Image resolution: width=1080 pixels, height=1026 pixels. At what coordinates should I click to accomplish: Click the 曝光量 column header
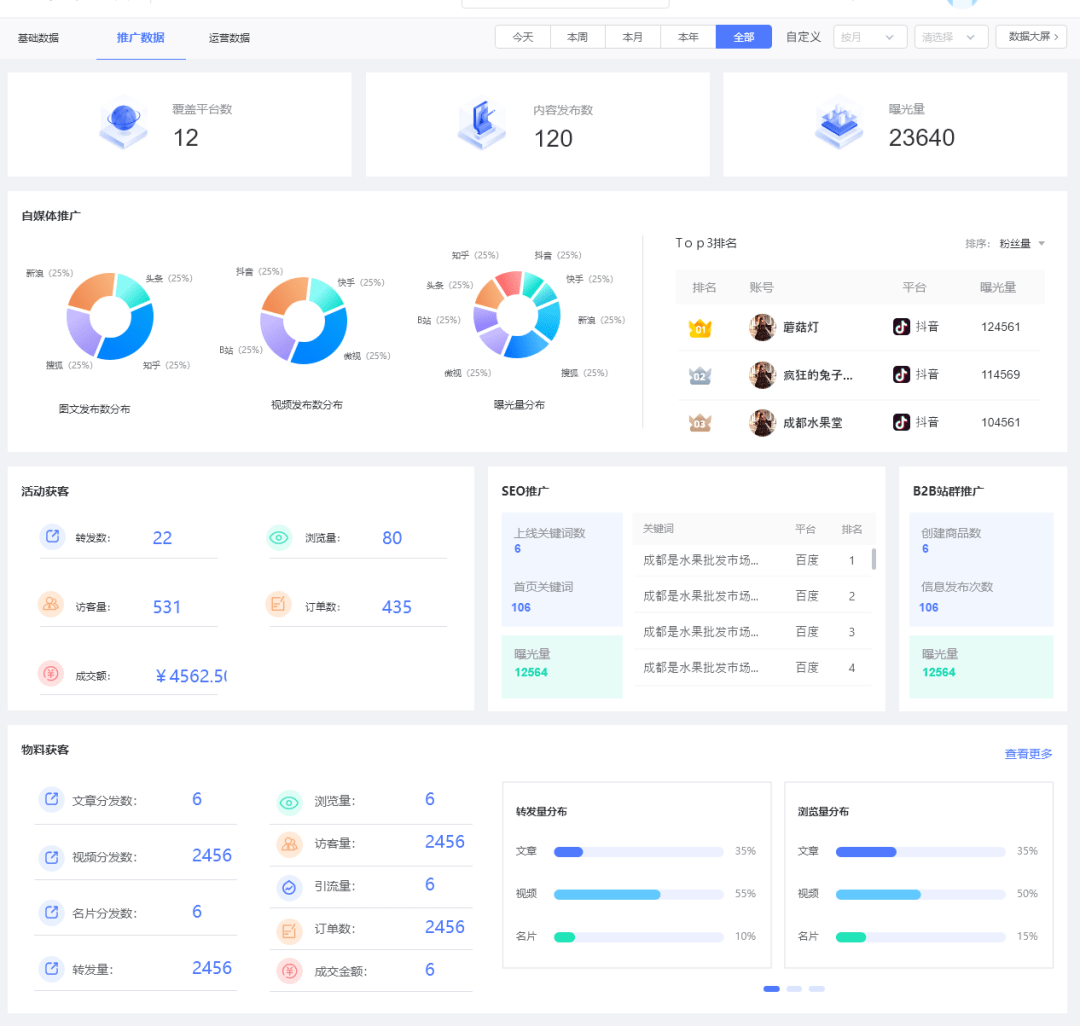997,288
